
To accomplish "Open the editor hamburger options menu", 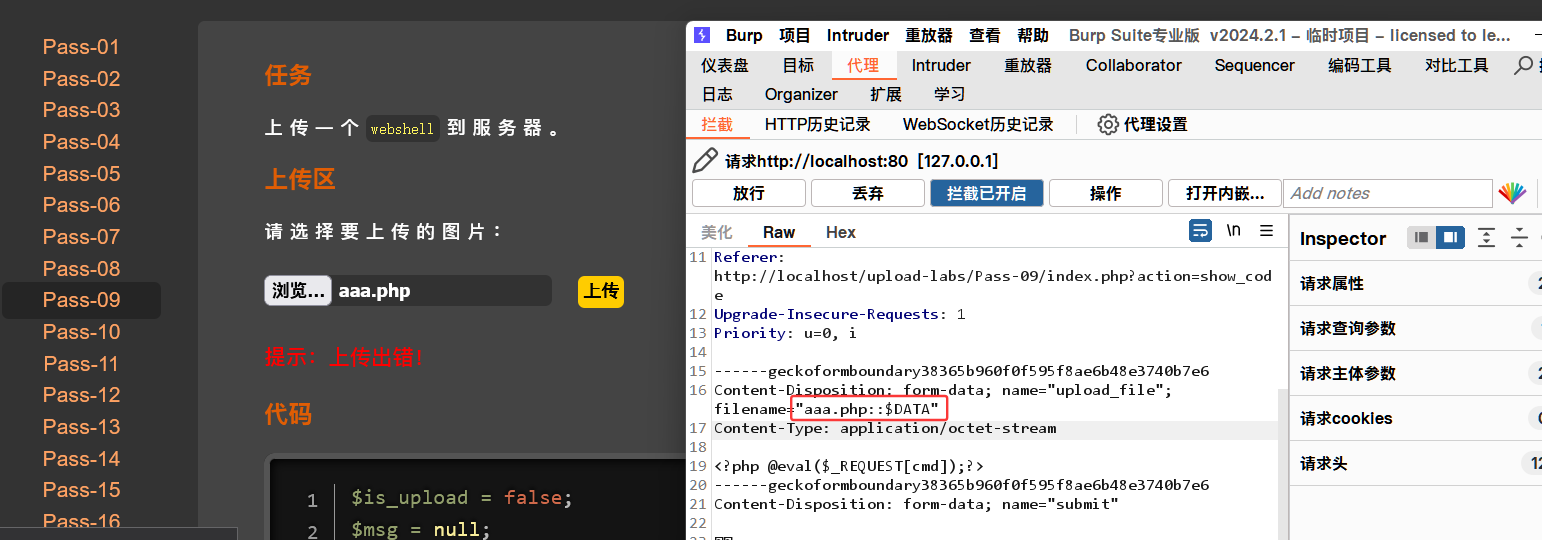I will (1266, 231).
